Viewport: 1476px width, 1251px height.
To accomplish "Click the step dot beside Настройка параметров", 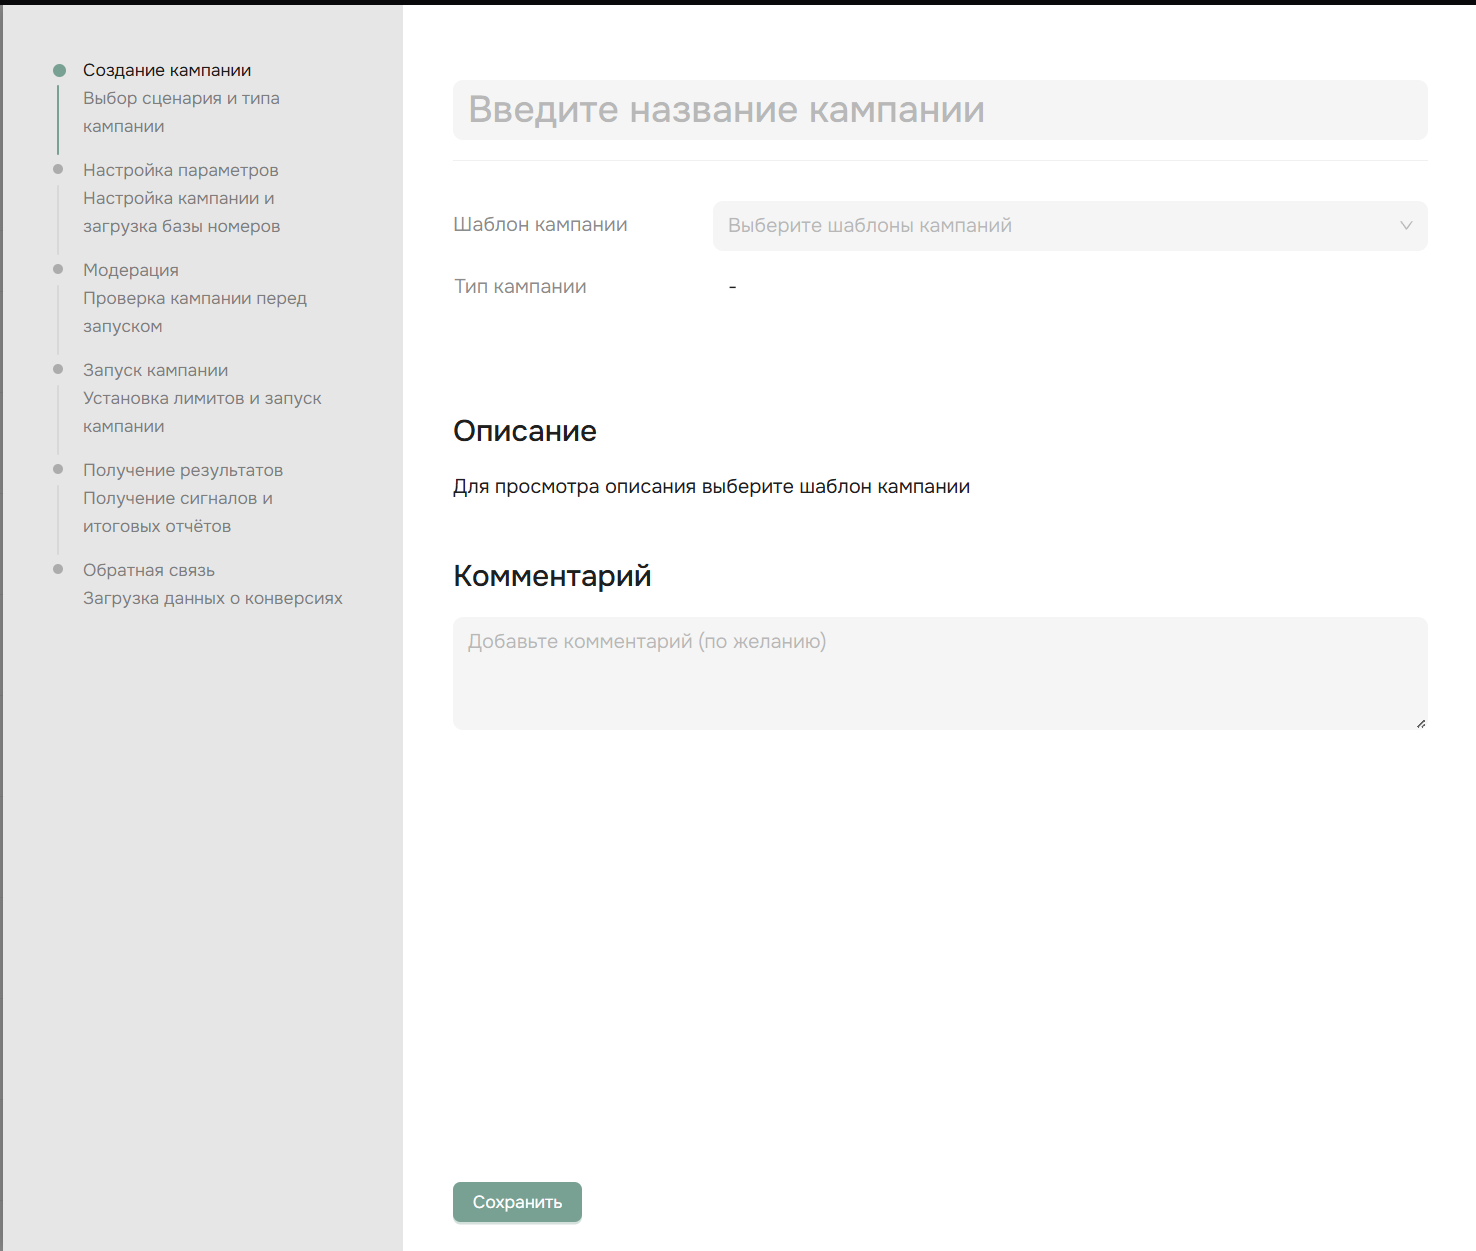I will point(58,169).
